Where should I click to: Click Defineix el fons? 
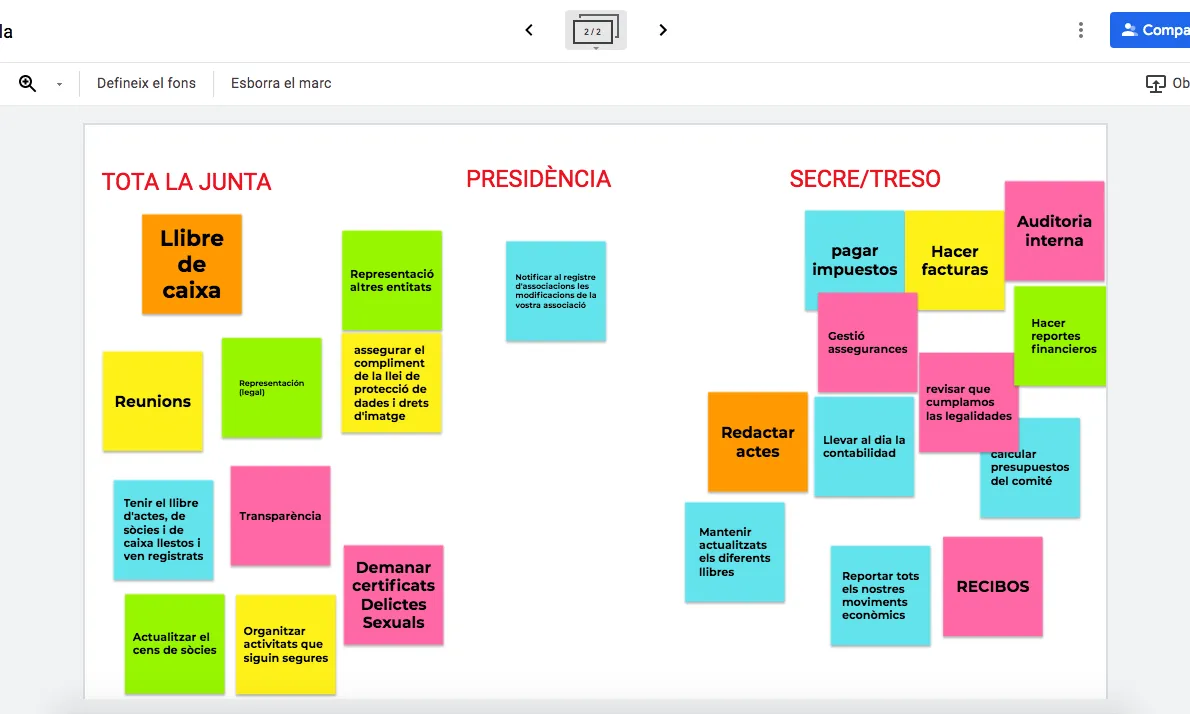[x=146, y=83]
